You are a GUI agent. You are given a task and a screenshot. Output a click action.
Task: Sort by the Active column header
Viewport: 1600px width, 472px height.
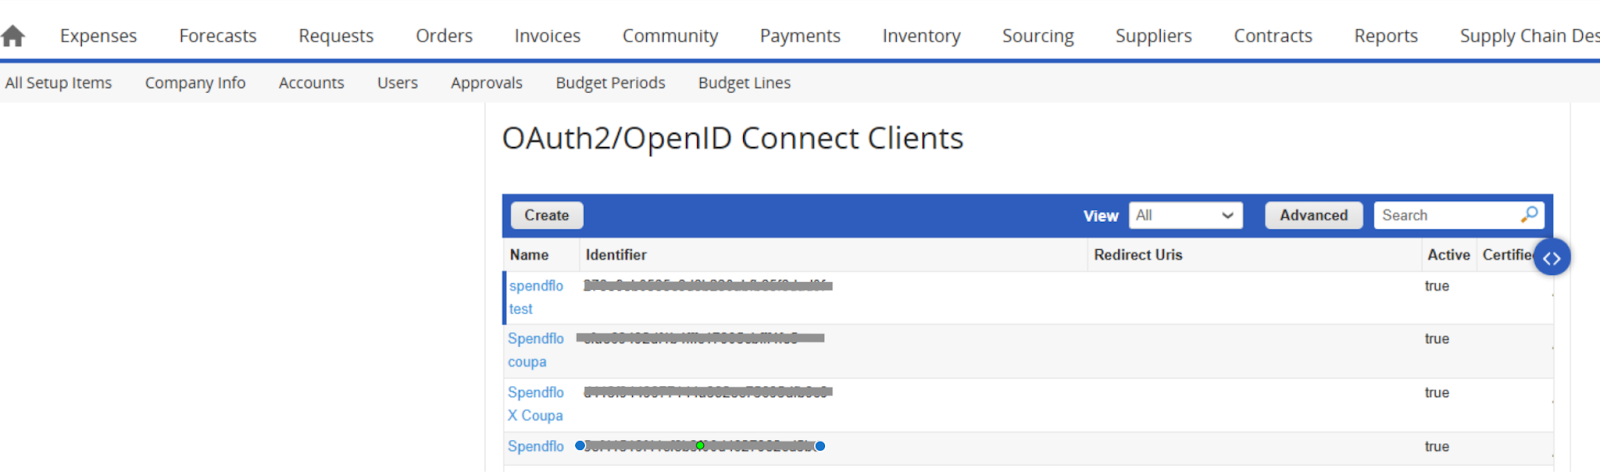[x=1448, y=255]
